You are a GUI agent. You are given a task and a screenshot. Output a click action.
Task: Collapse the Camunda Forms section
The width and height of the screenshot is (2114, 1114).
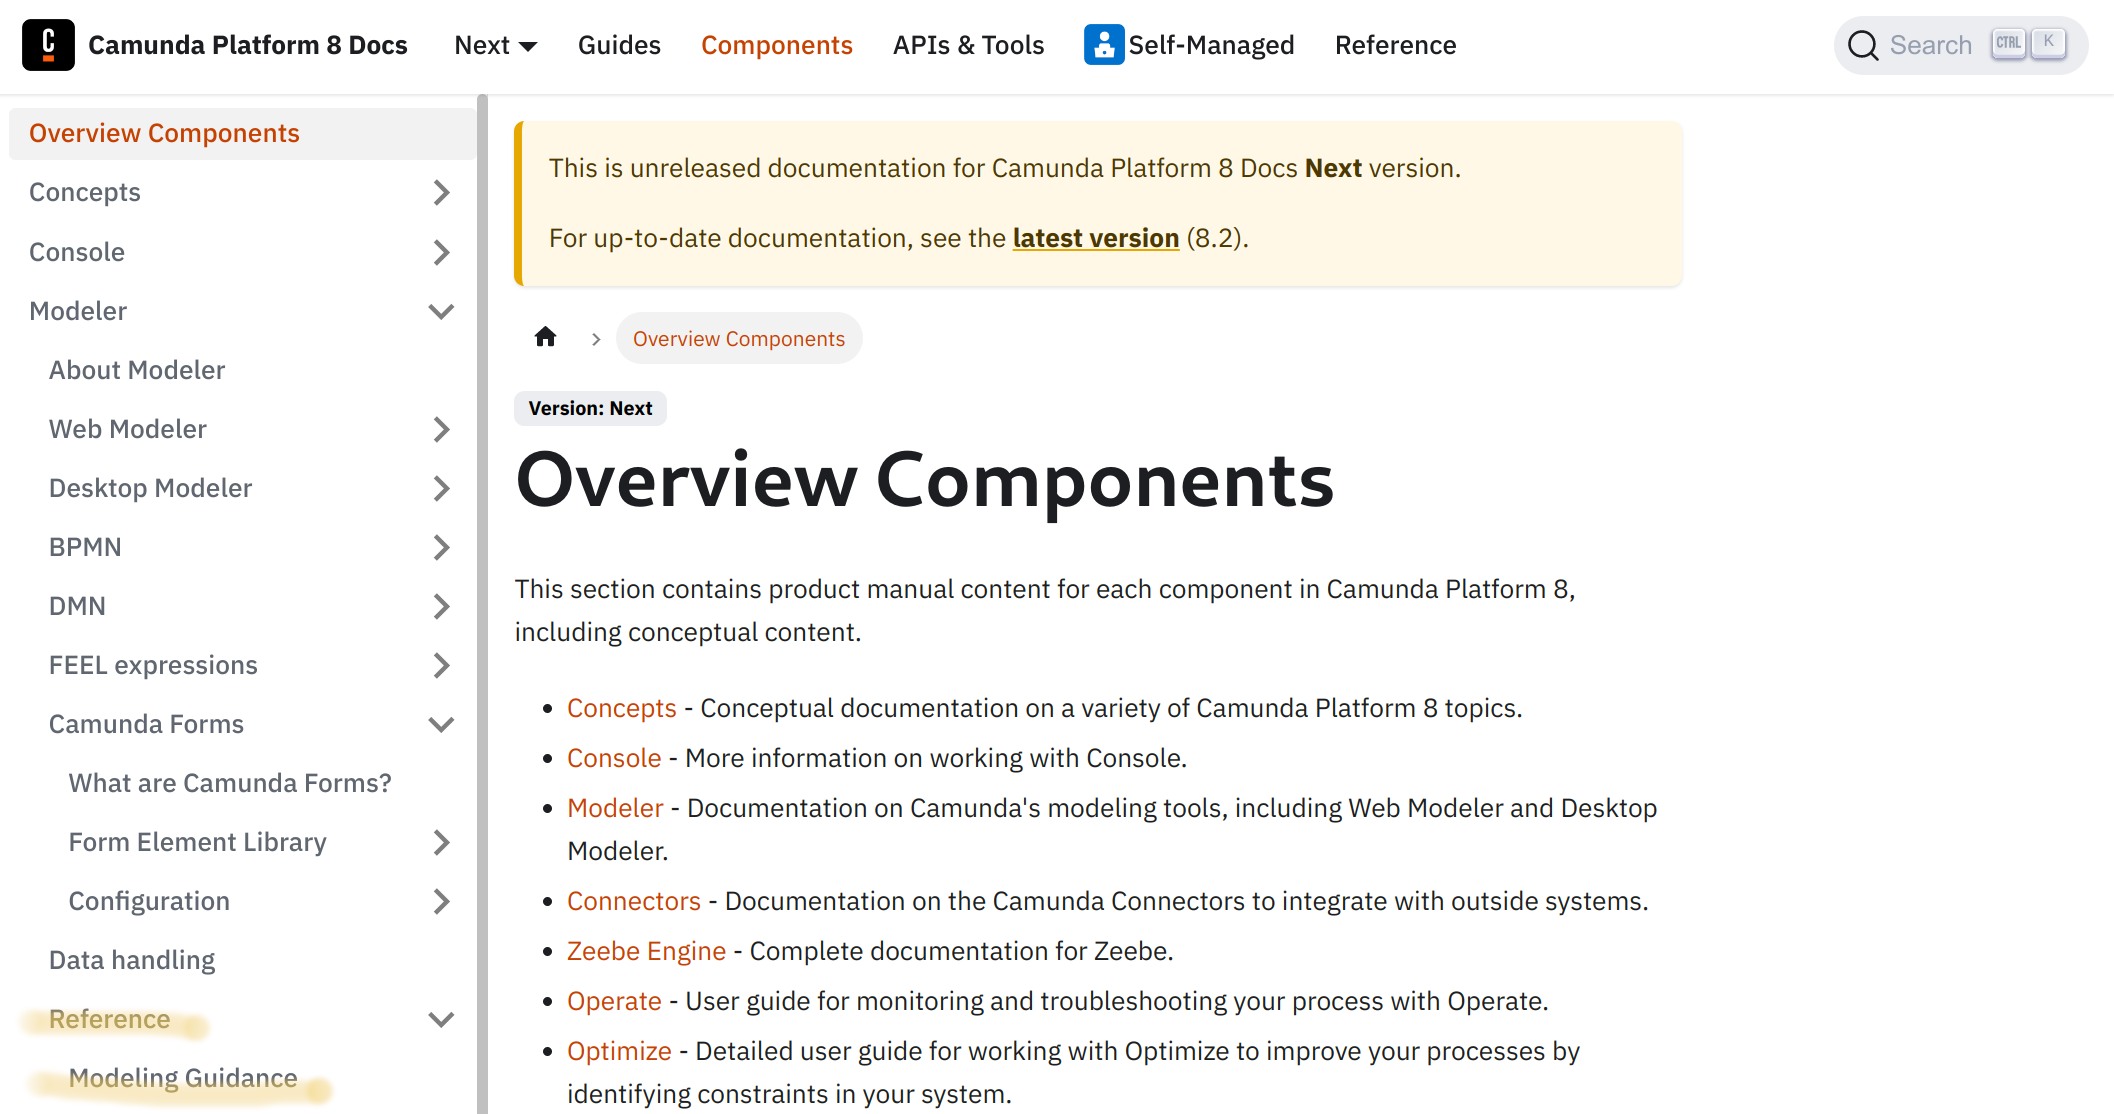[441, 724]
